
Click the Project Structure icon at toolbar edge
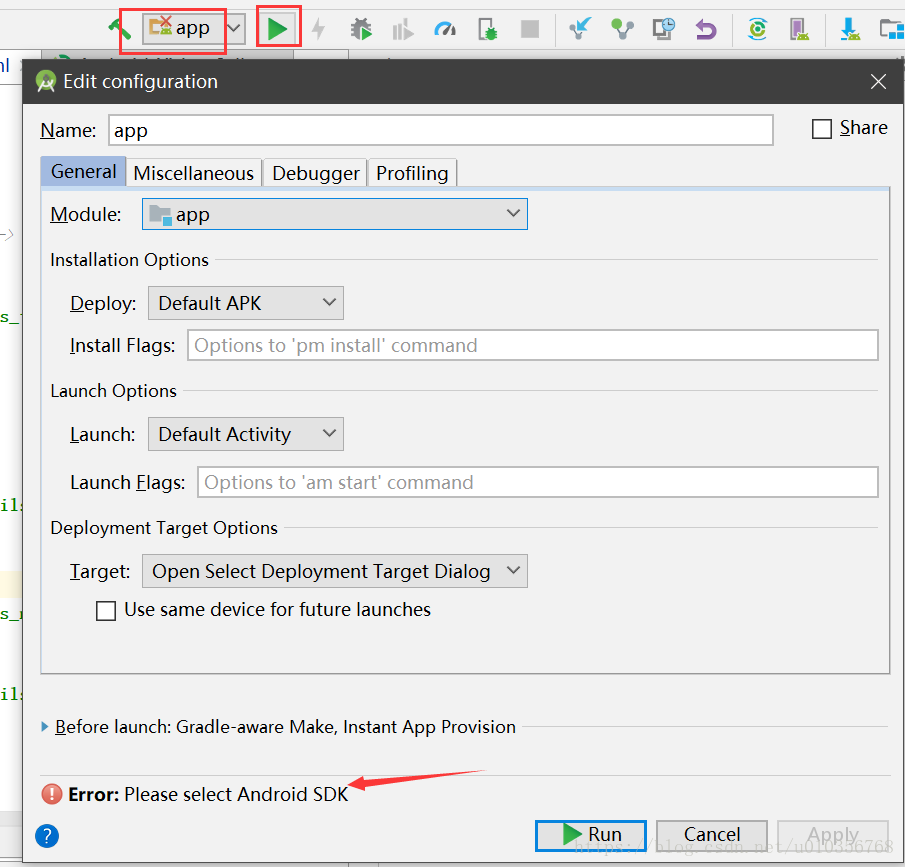892,28
